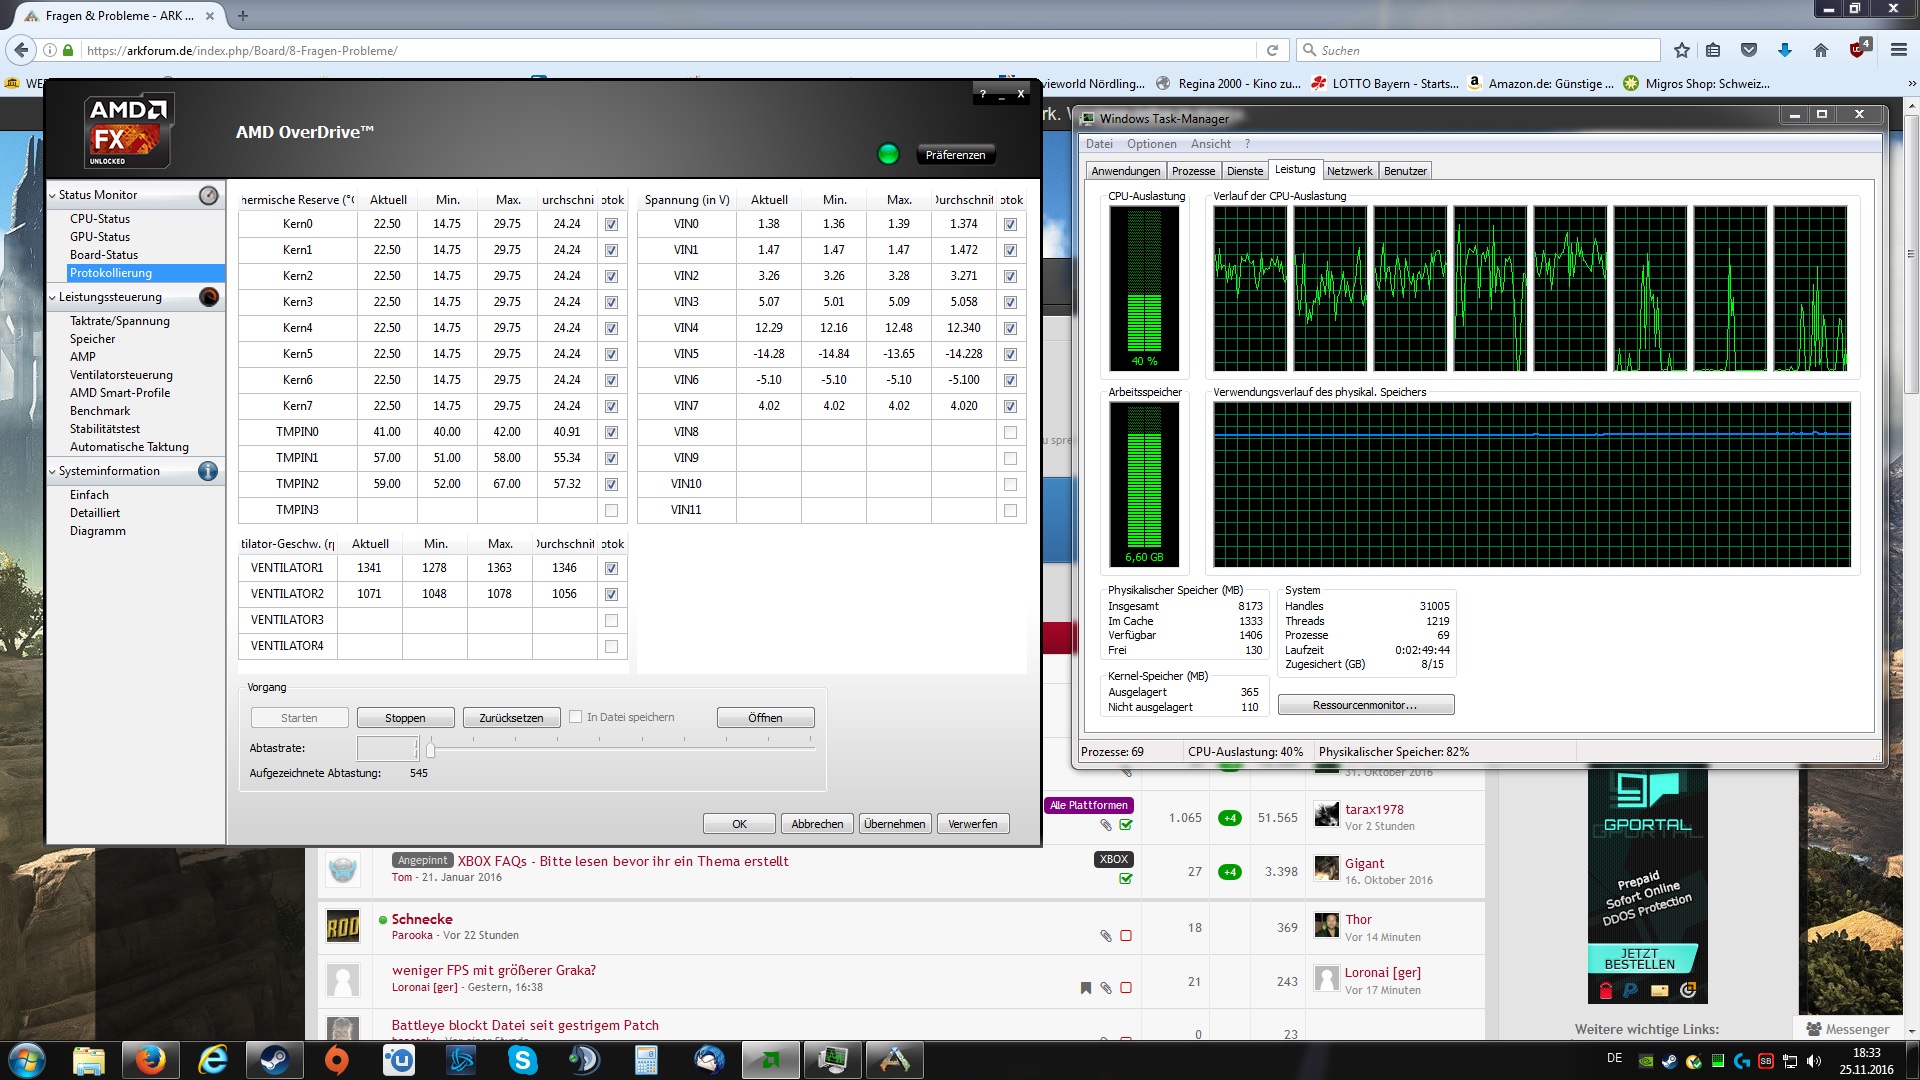Show Firefox bookmarks list icon
The image size is (1920, 1080).
(1713, 50)
